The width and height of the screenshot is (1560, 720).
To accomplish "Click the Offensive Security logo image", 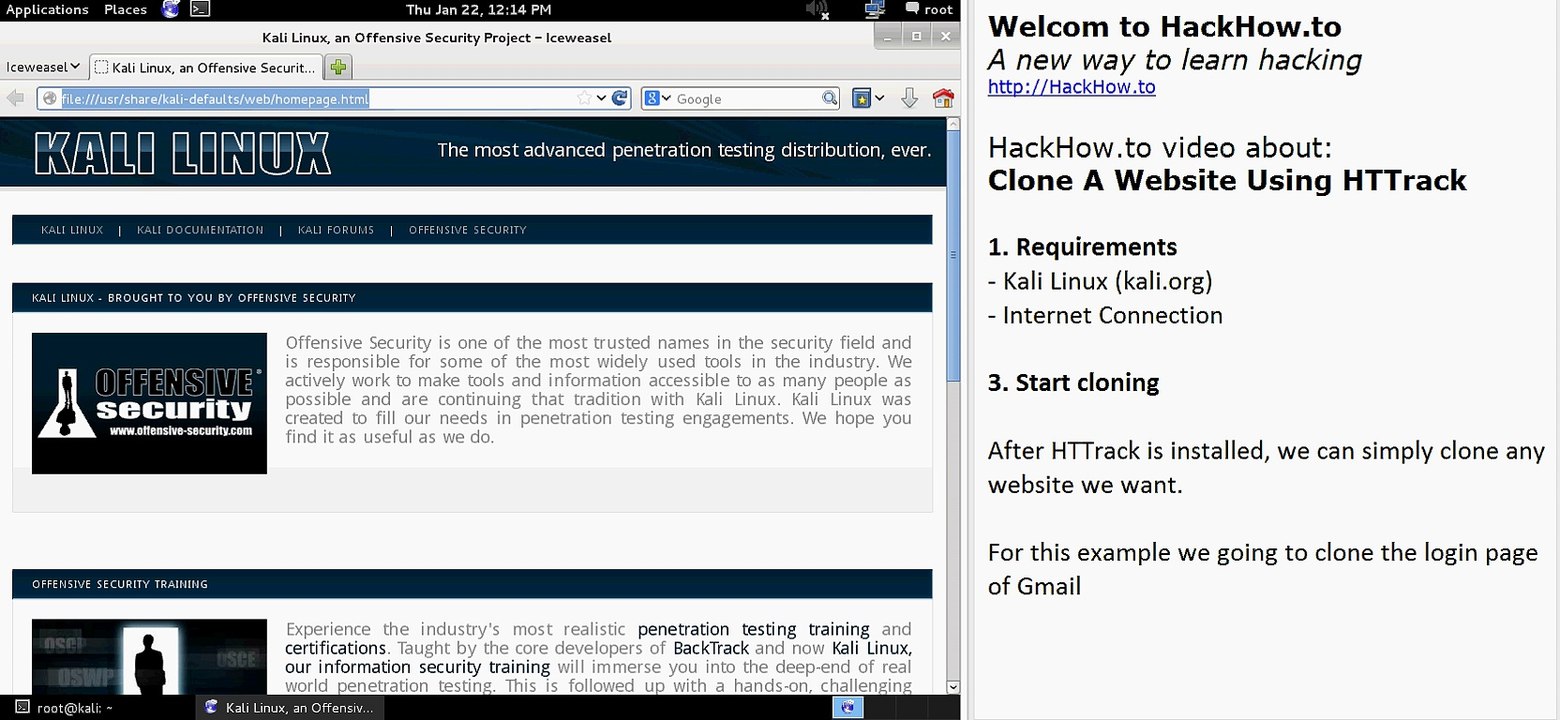I will click(149, 403).
